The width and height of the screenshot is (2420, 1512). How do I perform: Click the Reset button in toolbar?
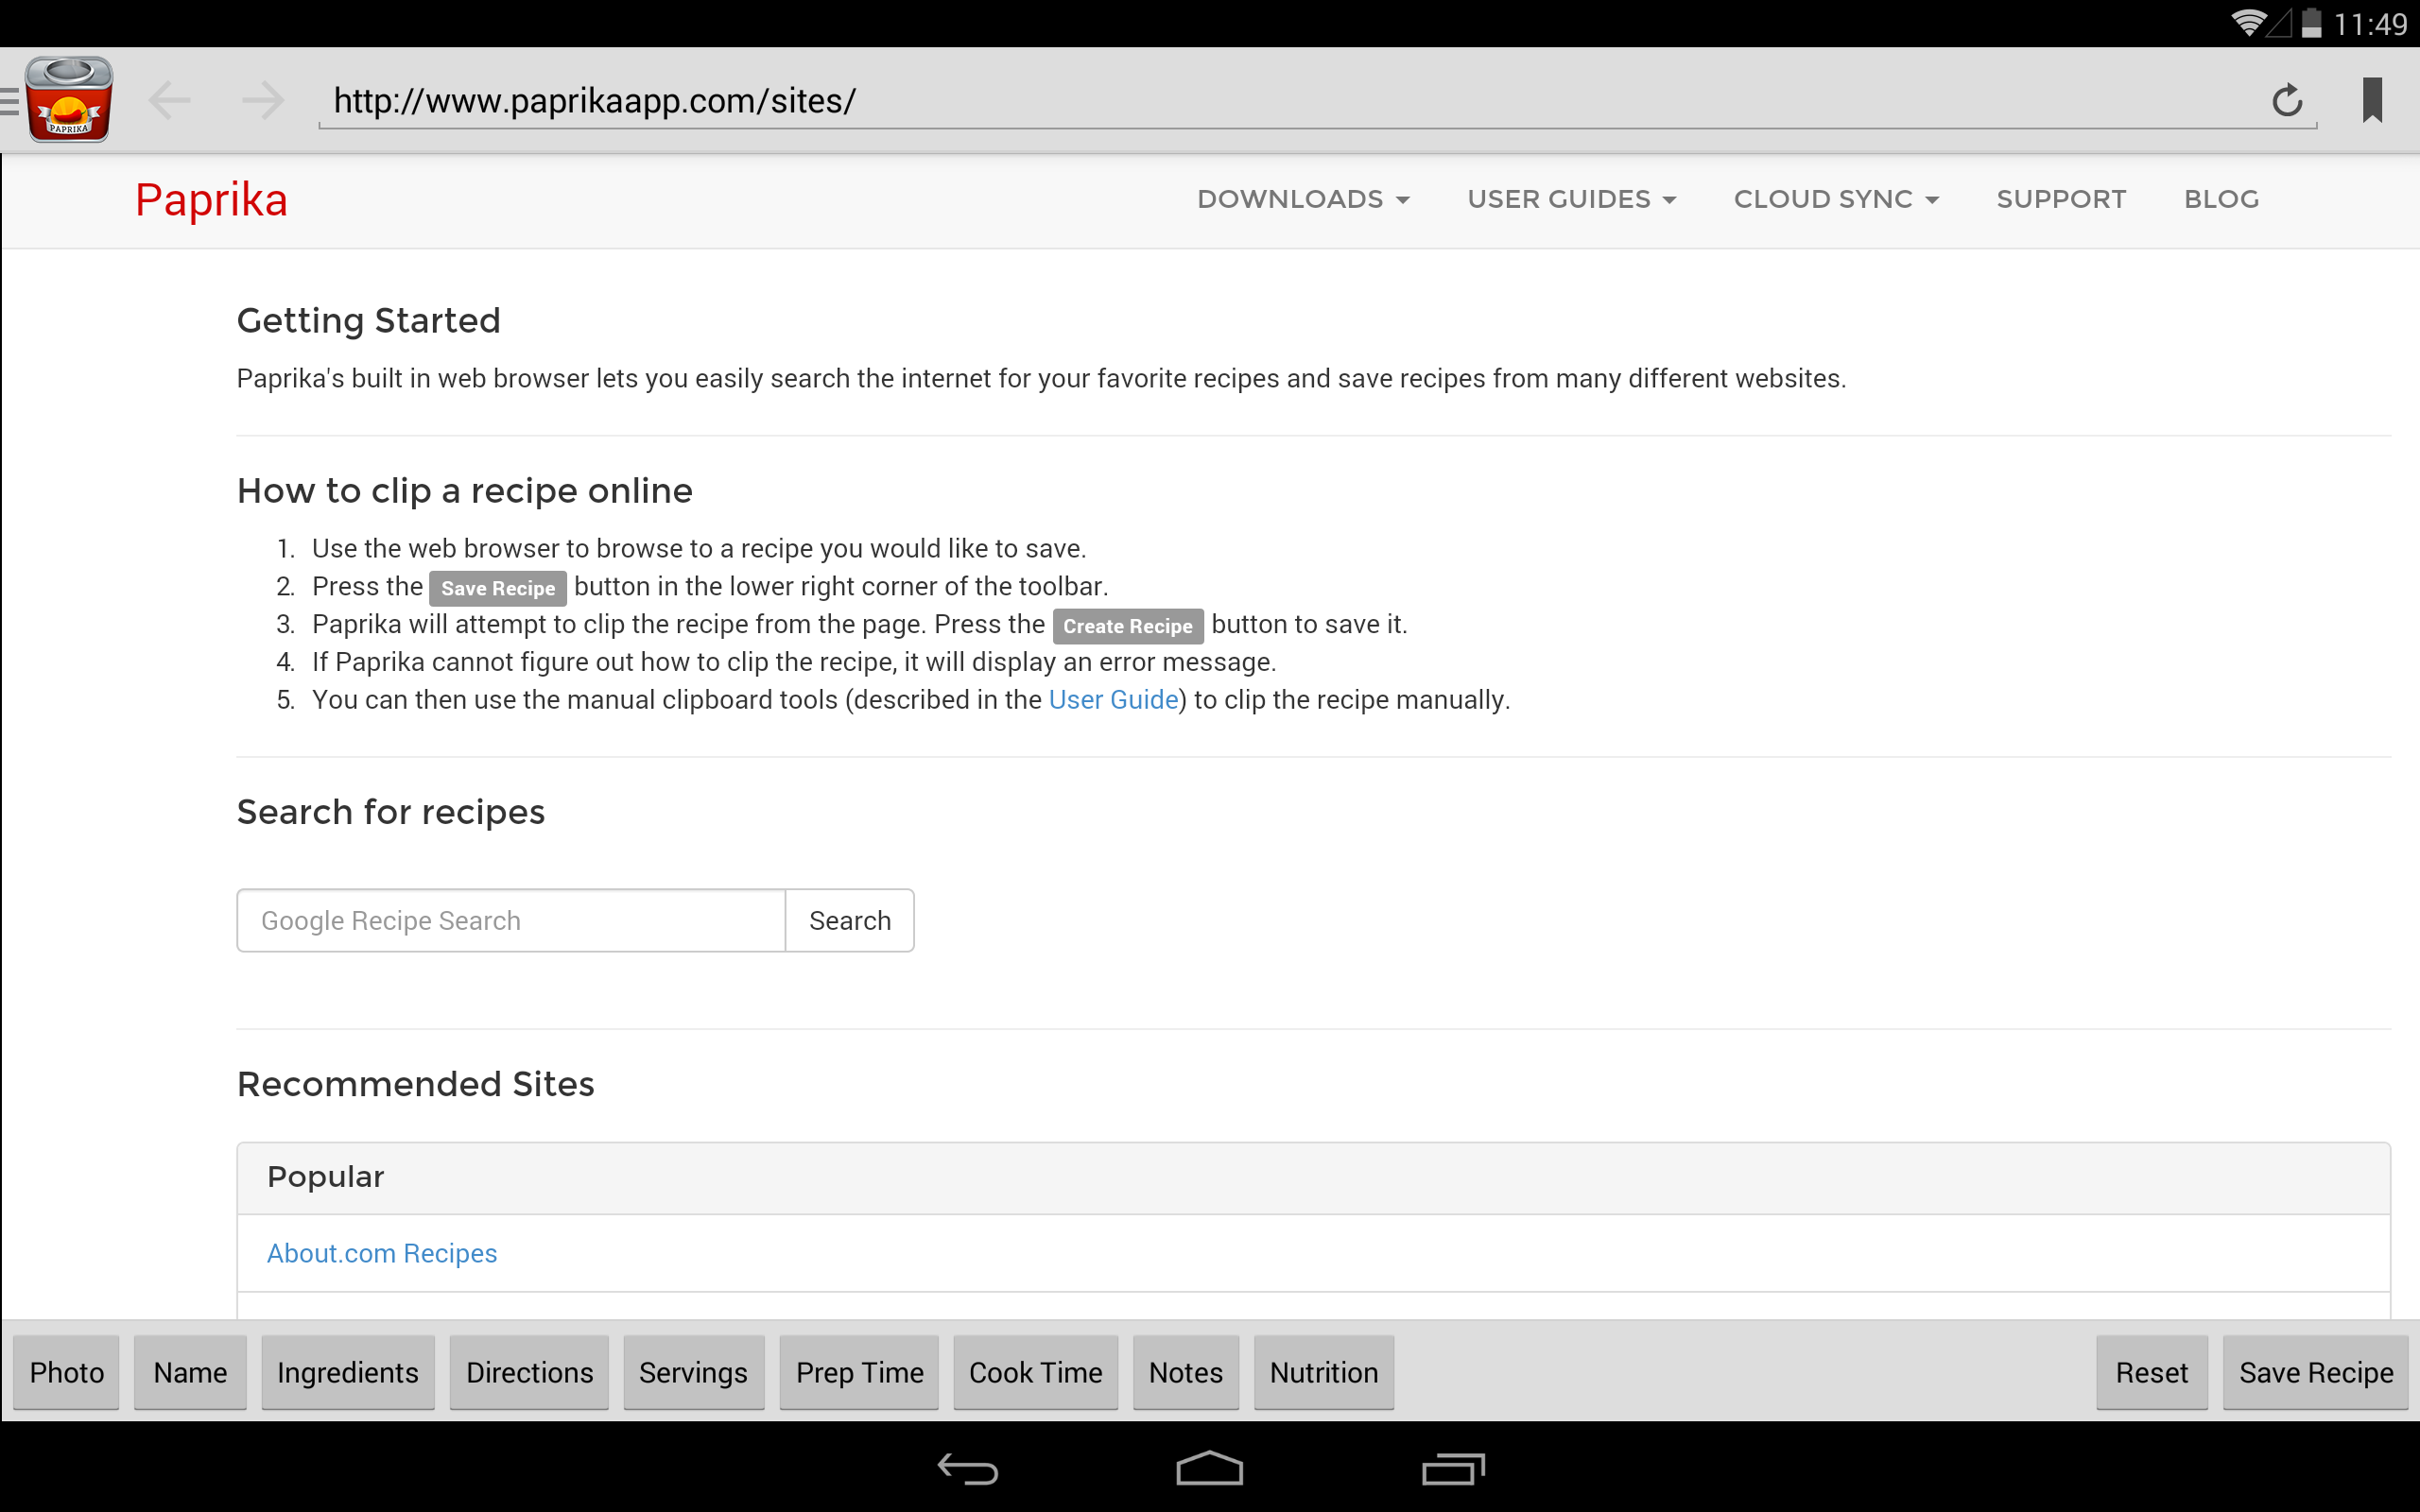pyautogui.click(x=2152, y=1372)
